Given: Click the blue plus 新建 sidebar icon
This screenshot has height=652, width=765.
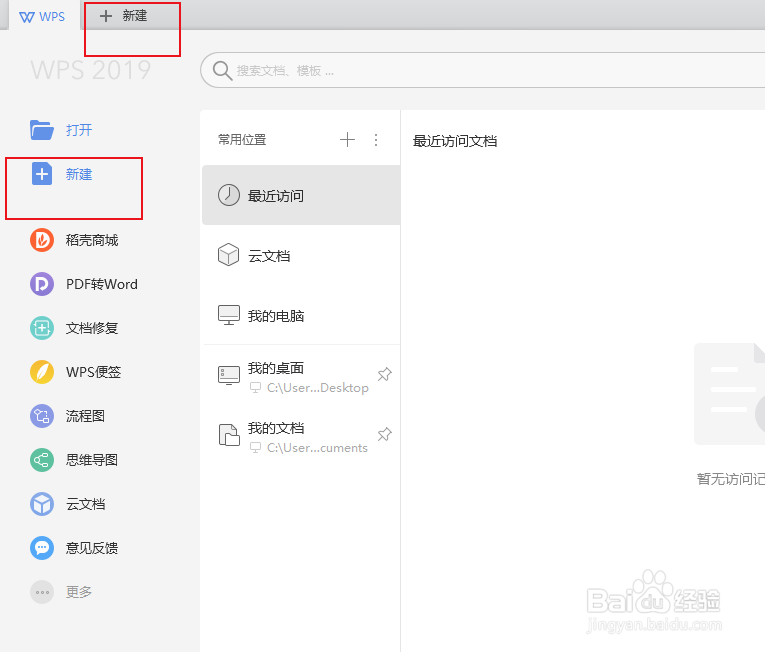Looking at the screenshot, I should 42,174.
